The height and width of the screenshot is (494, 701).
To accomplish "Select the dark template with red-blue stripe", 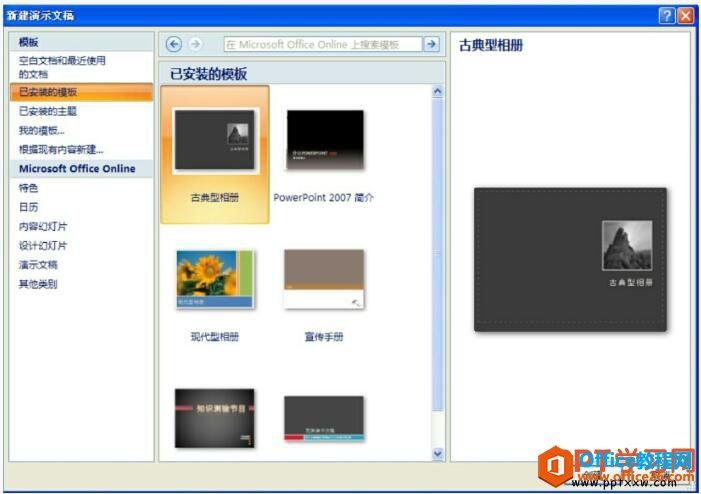I will coord(324,418).
